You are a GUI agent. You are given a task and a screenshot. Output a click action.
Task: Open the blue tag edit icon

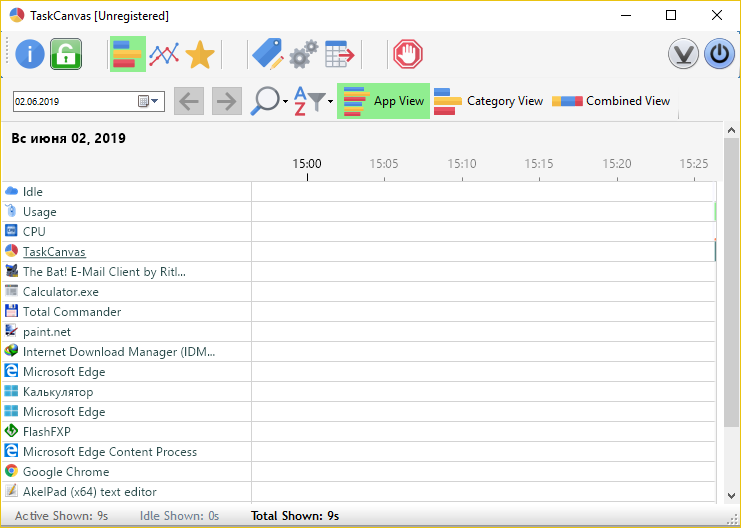point(267,54)
